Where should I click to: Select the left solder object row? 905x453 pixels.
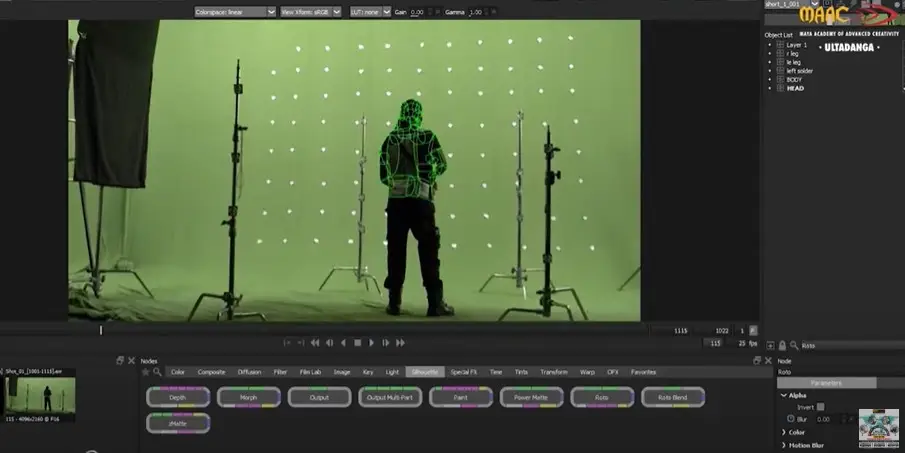click(x=799, y=71)
